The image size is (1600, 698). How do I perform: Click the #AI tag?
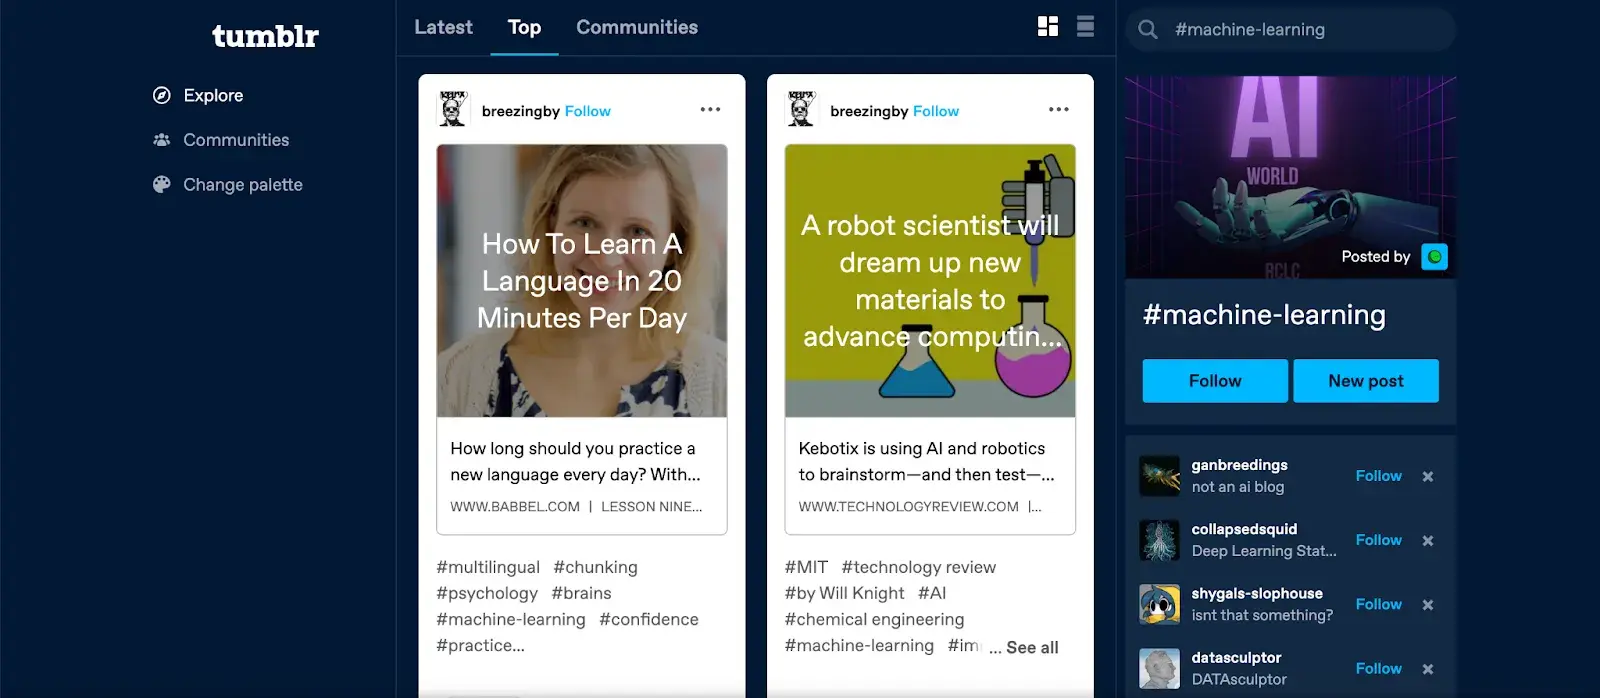coord(932,593)
